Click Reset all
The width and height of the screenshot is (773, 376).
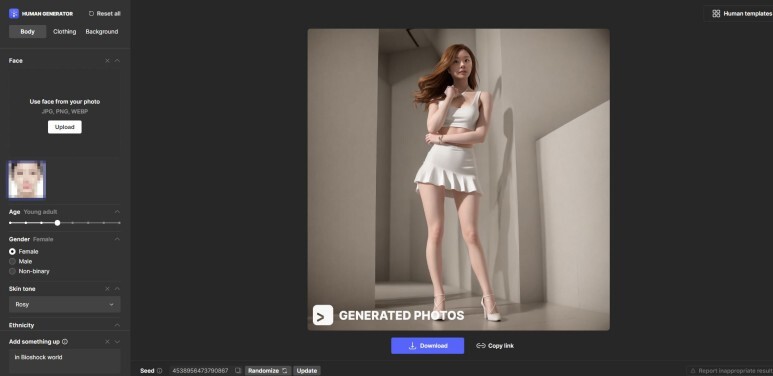click(x=105, y=14)
